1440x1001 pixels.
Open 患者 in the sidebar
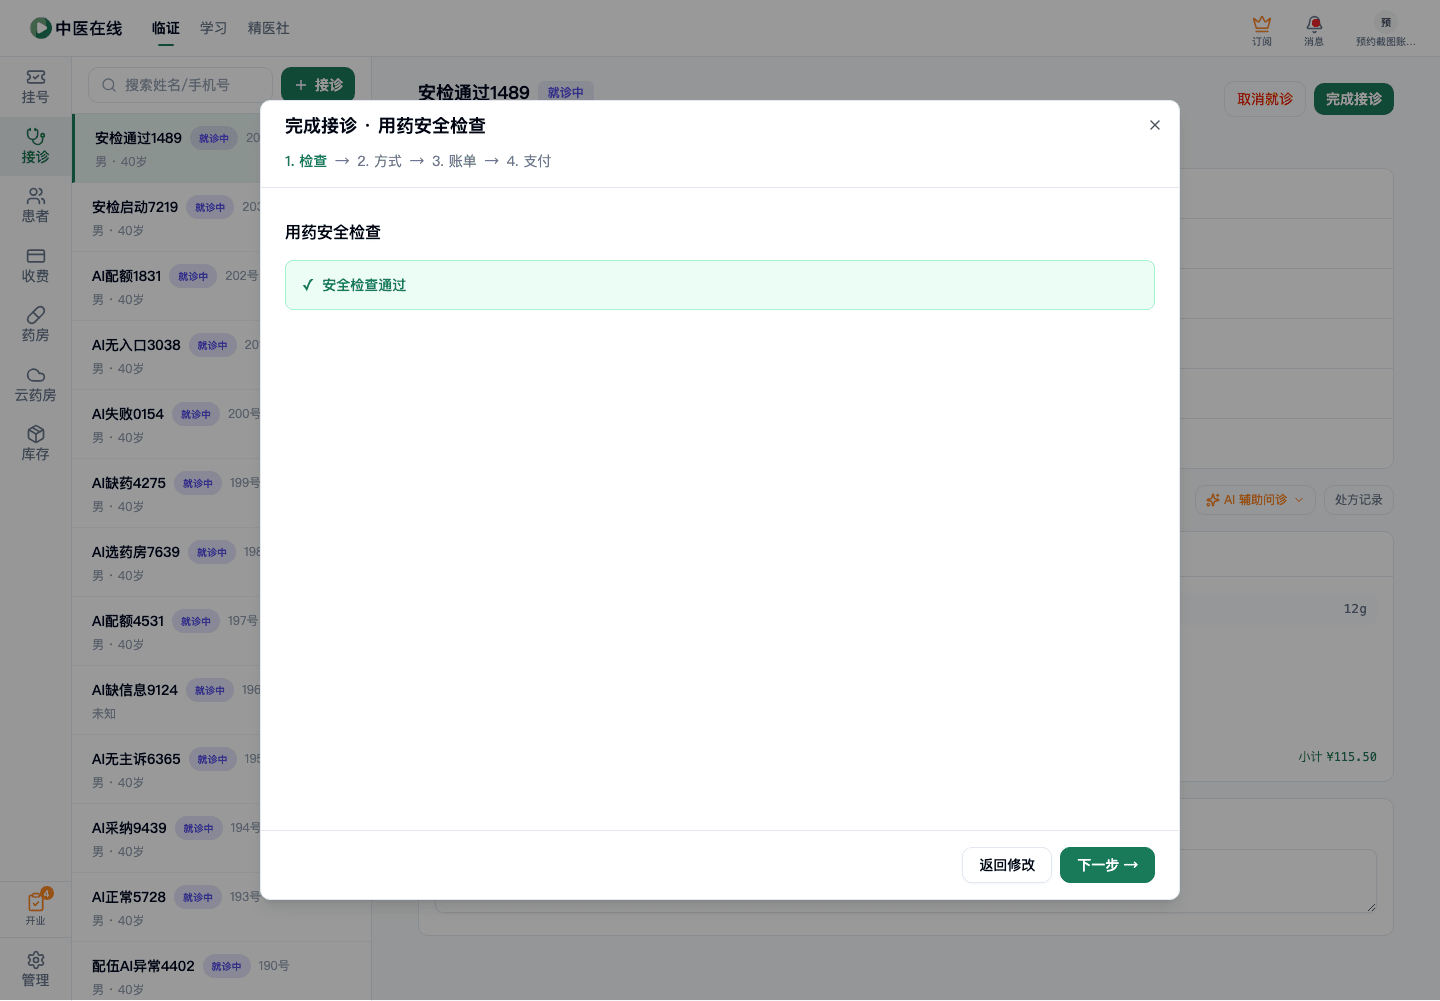36,206
